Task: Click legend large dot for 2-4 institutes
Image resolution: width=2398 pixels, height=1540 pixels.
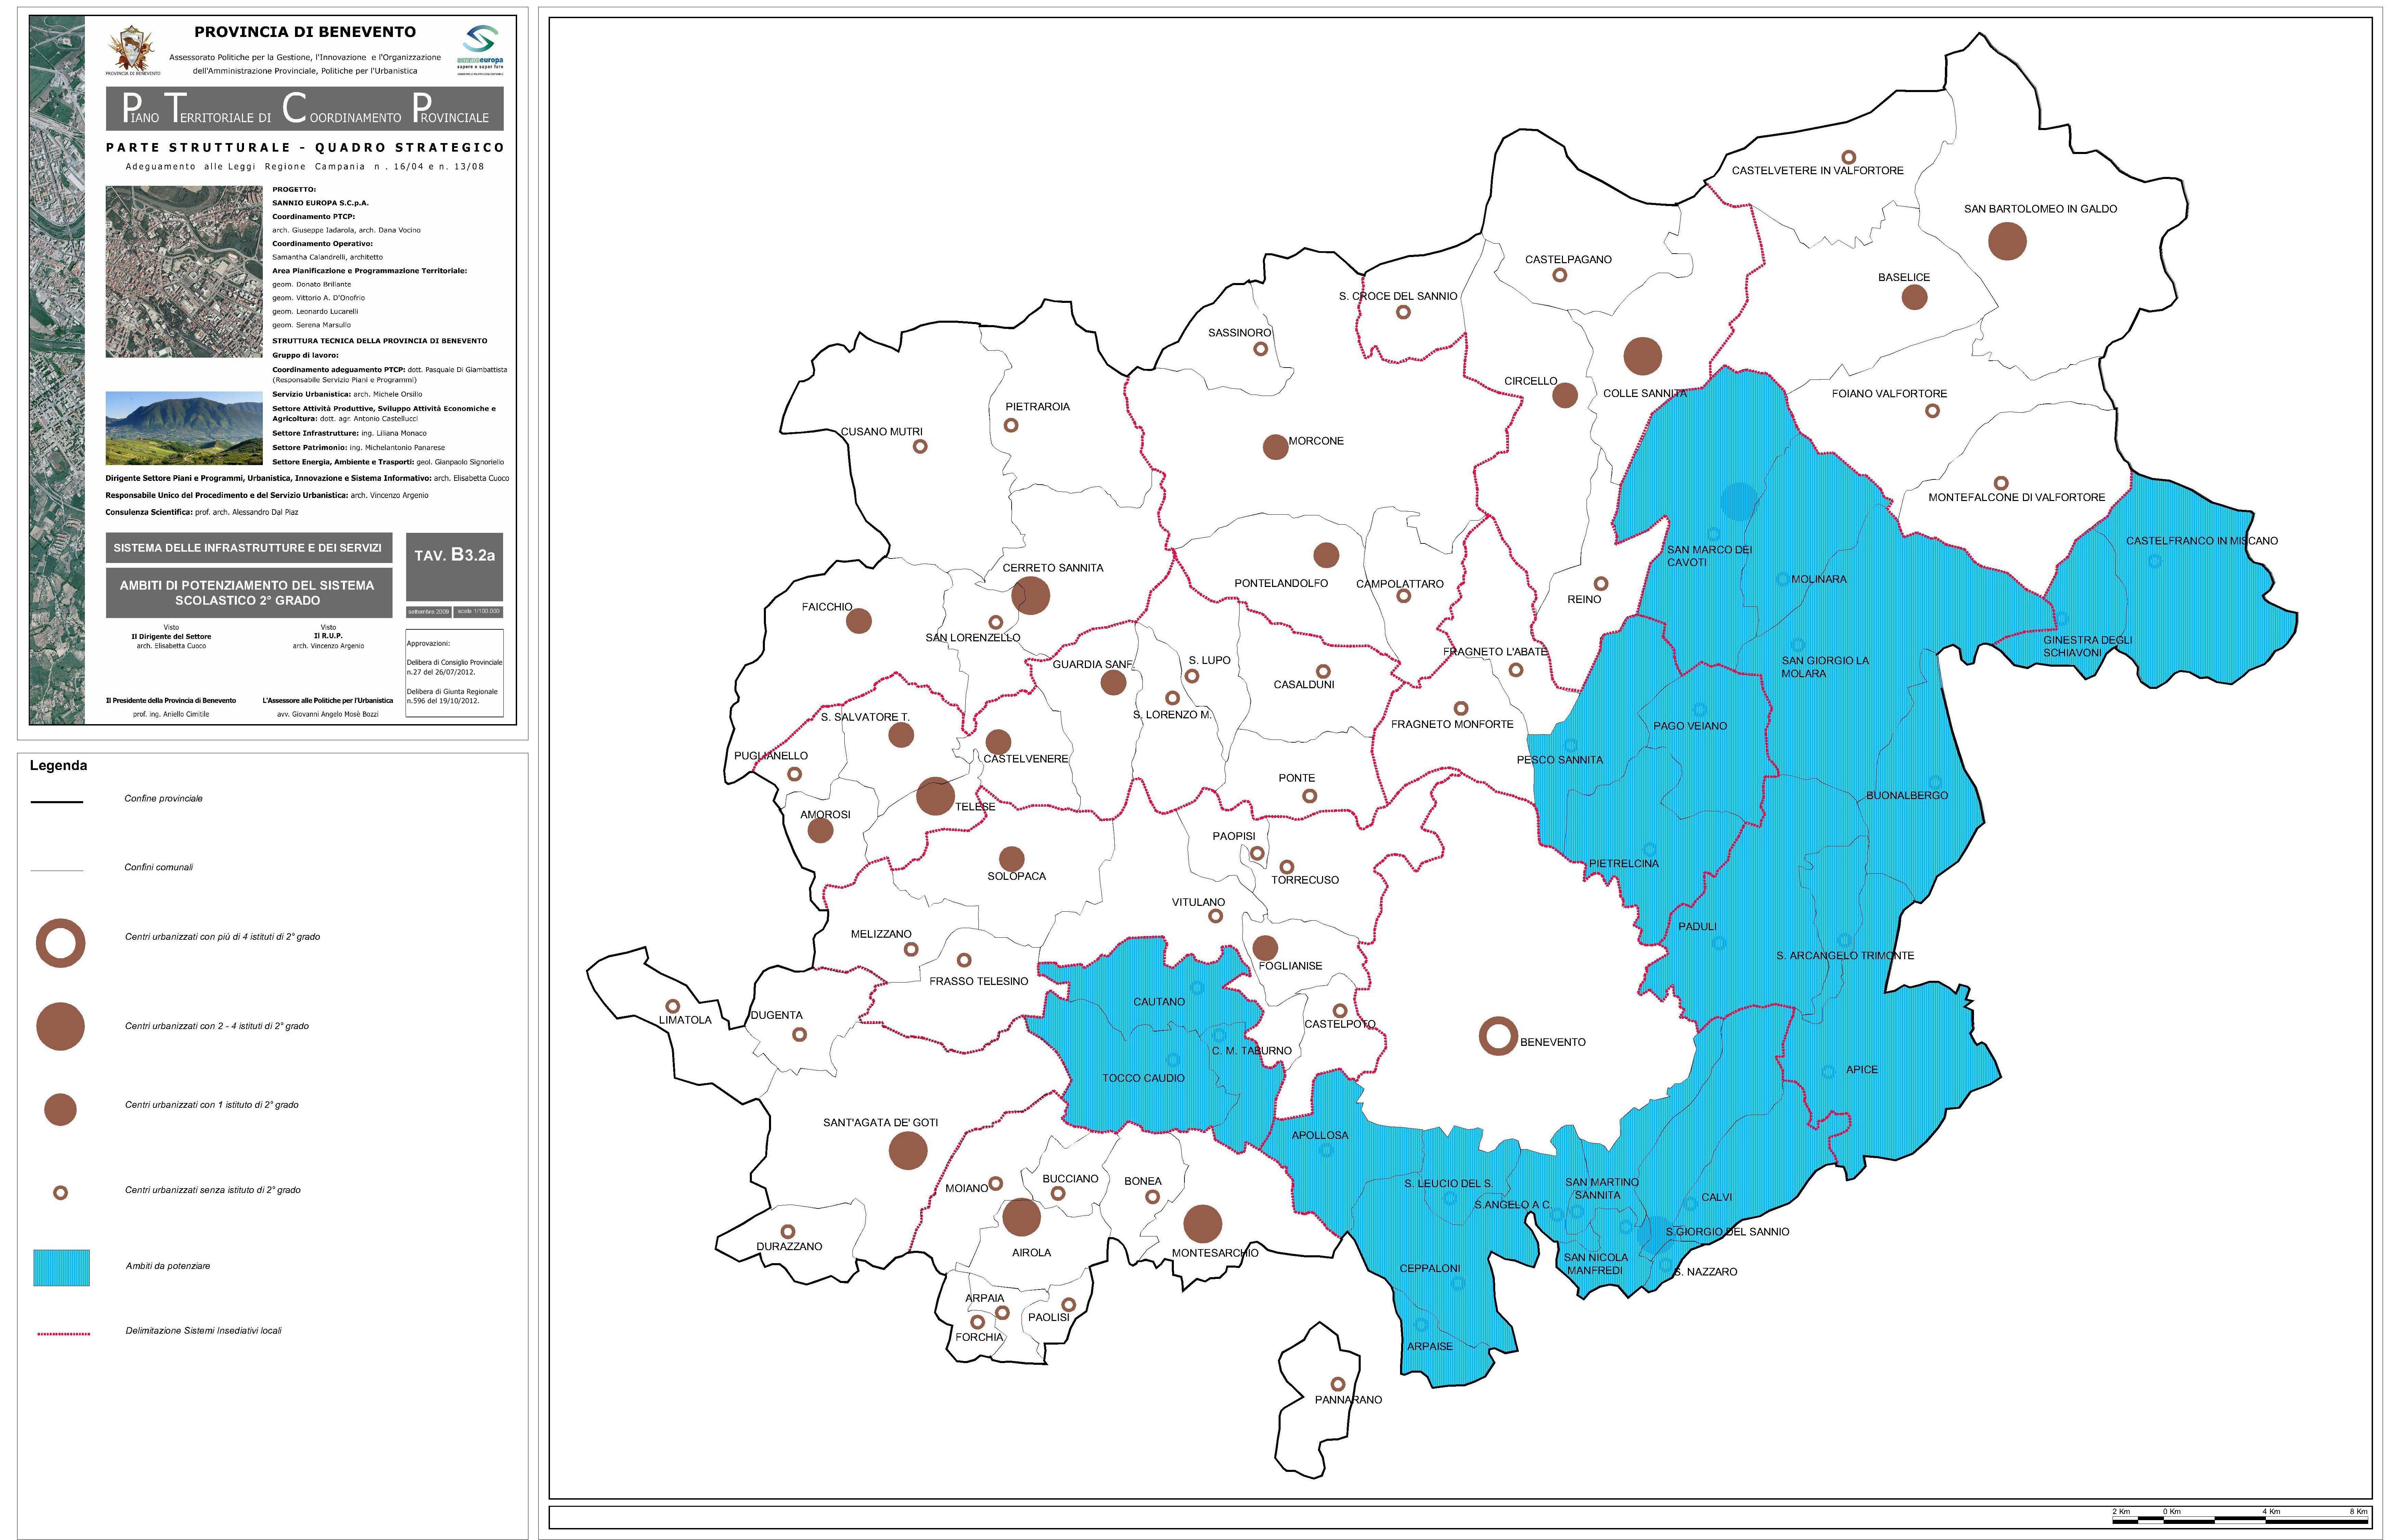Action: pos(60,1026)
